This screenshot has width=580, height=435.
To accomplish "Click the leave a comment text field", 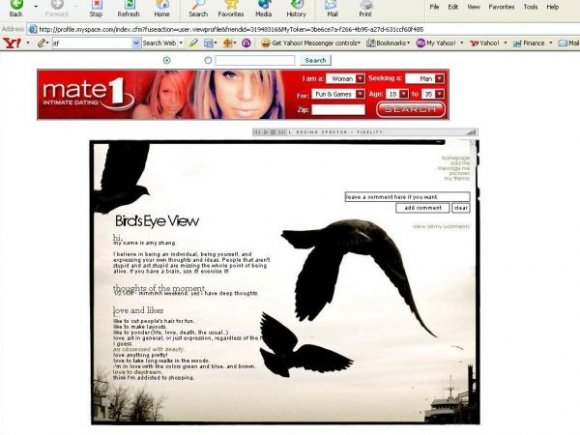I will click(407, 197).
